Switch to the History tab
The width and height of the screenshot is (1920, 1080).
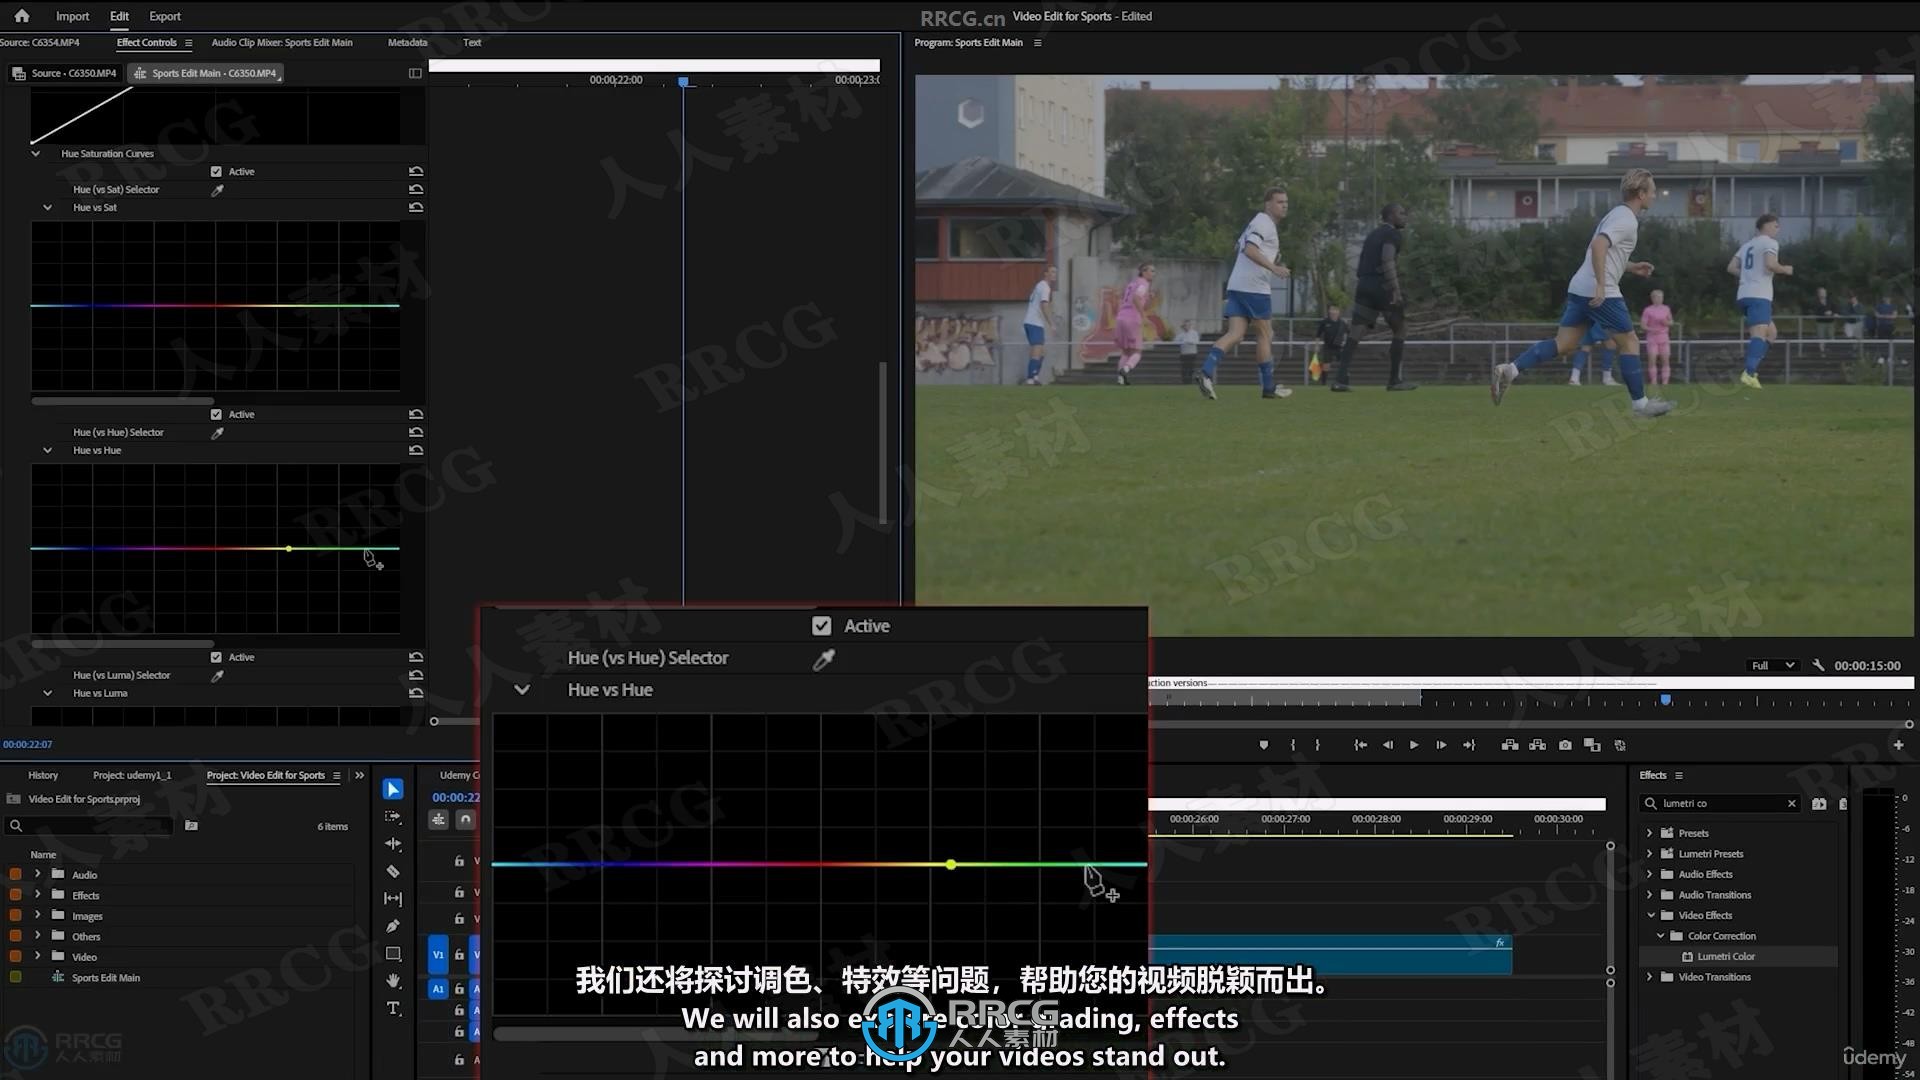click(x=43, y=776)
